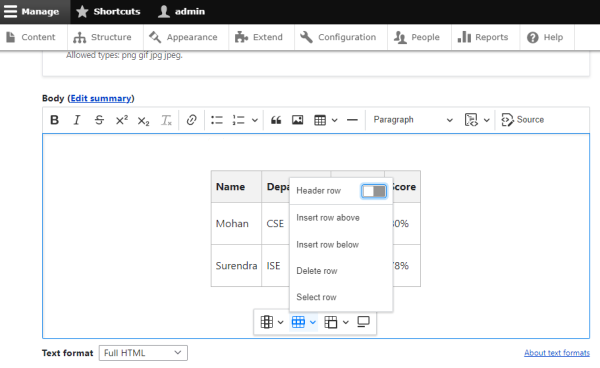Choose Insert row below
Image resolution: width=600 pixels, height=368 pixels.
[x=341, y=244]
